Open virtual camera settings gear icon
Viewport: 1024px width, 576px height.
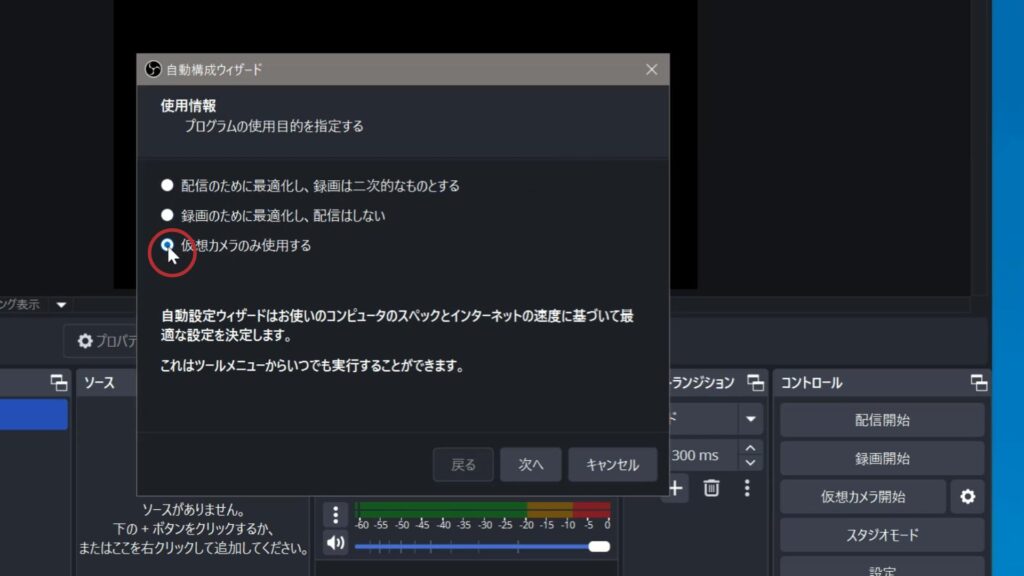(x=967, y=496)
